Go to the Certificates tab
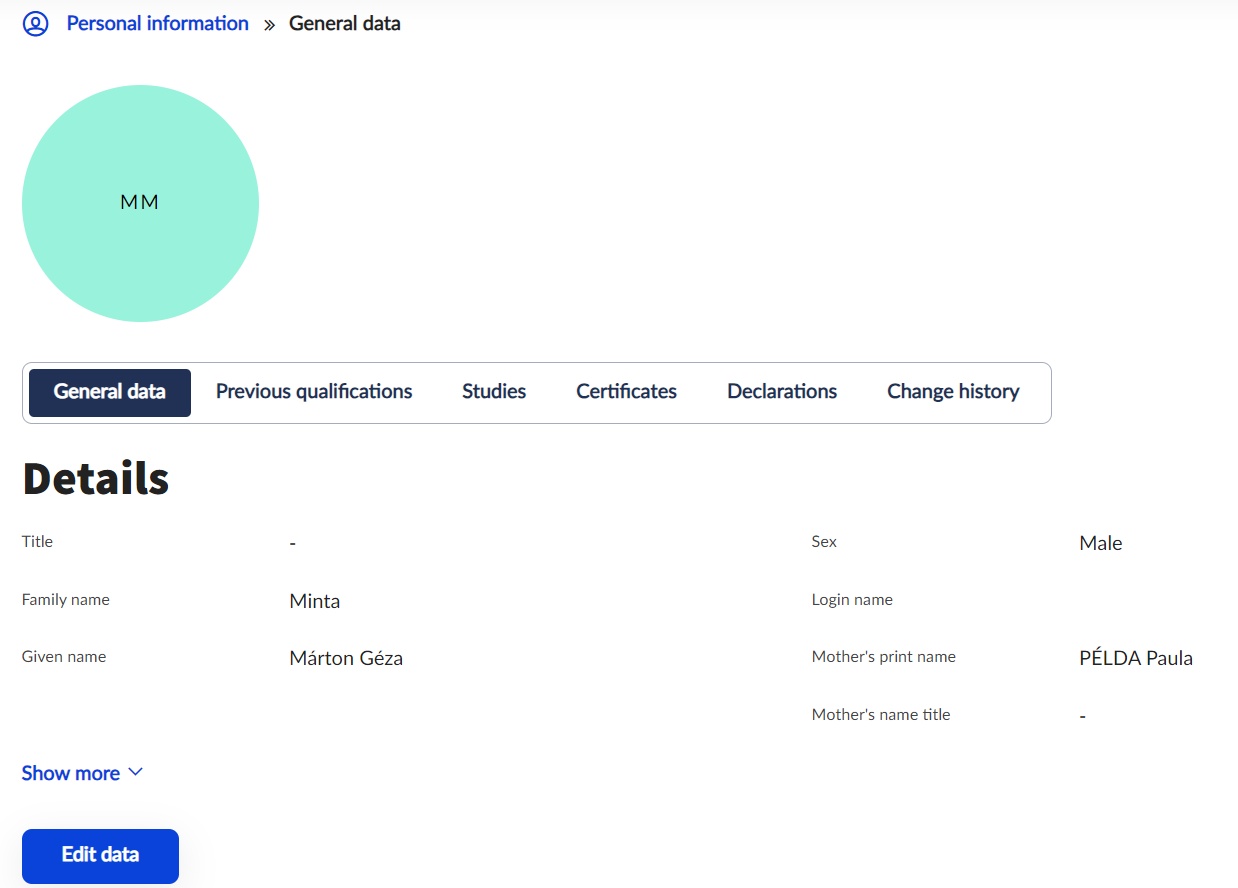Screen dimensions: 1238x888 point(626,392)
